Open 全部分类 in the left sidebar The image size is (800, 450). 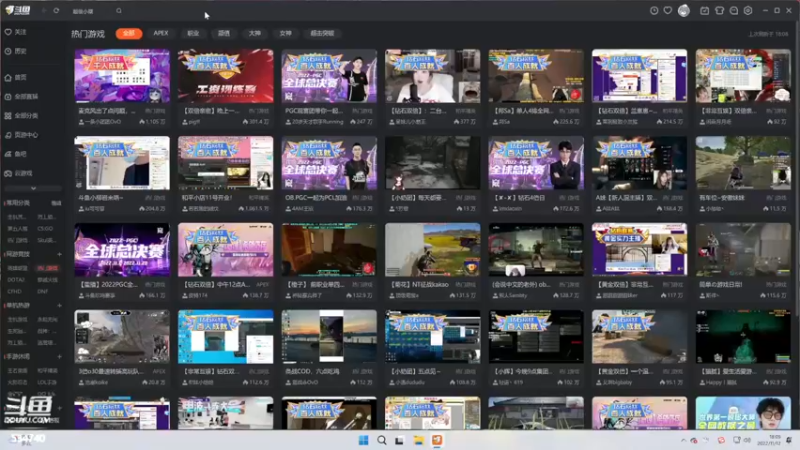point(21,116)
